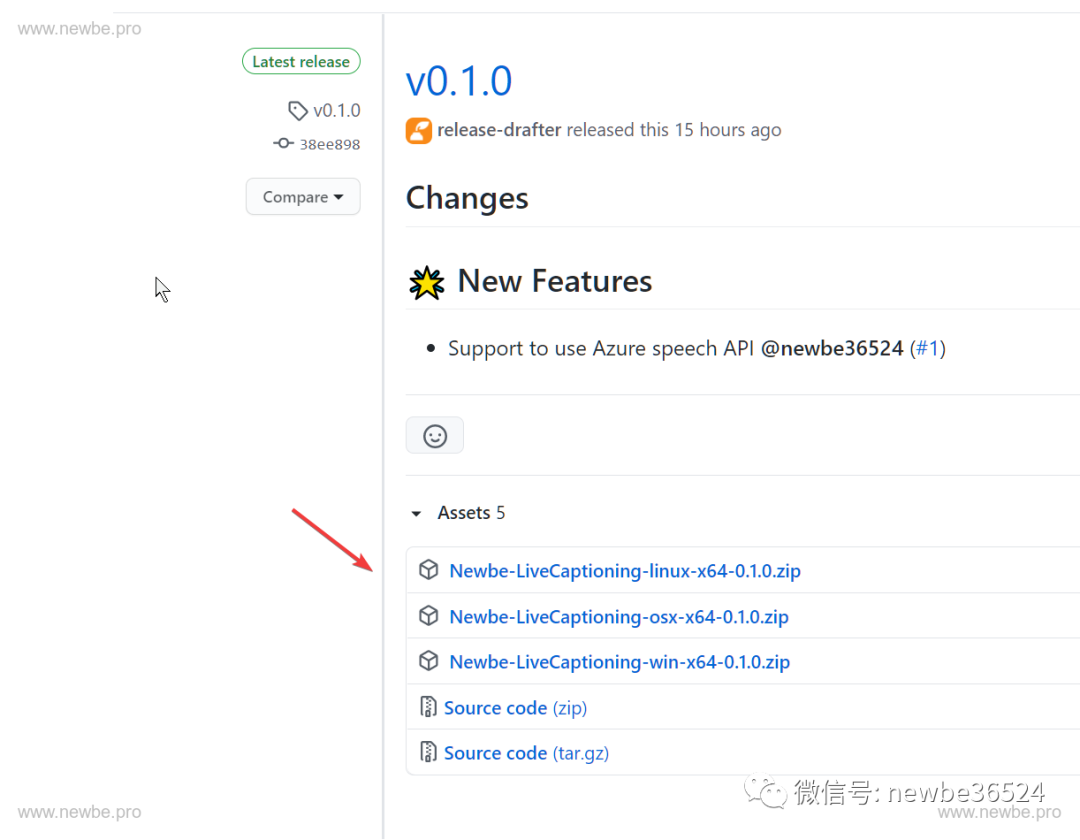
Task: Click file icon for Source code (tar.gz)
Action: [x=428, y=752]
